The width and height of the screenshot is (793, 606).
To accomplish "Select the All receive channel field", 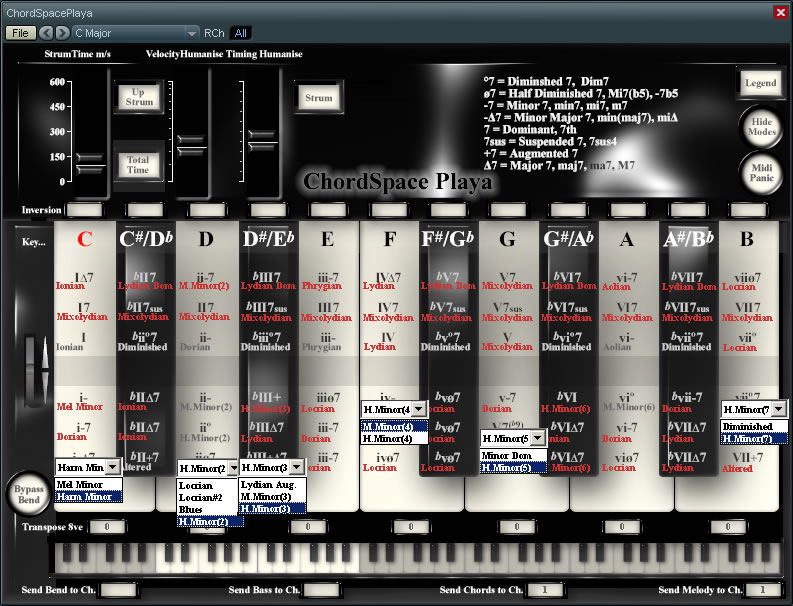I will coord(241,33).
